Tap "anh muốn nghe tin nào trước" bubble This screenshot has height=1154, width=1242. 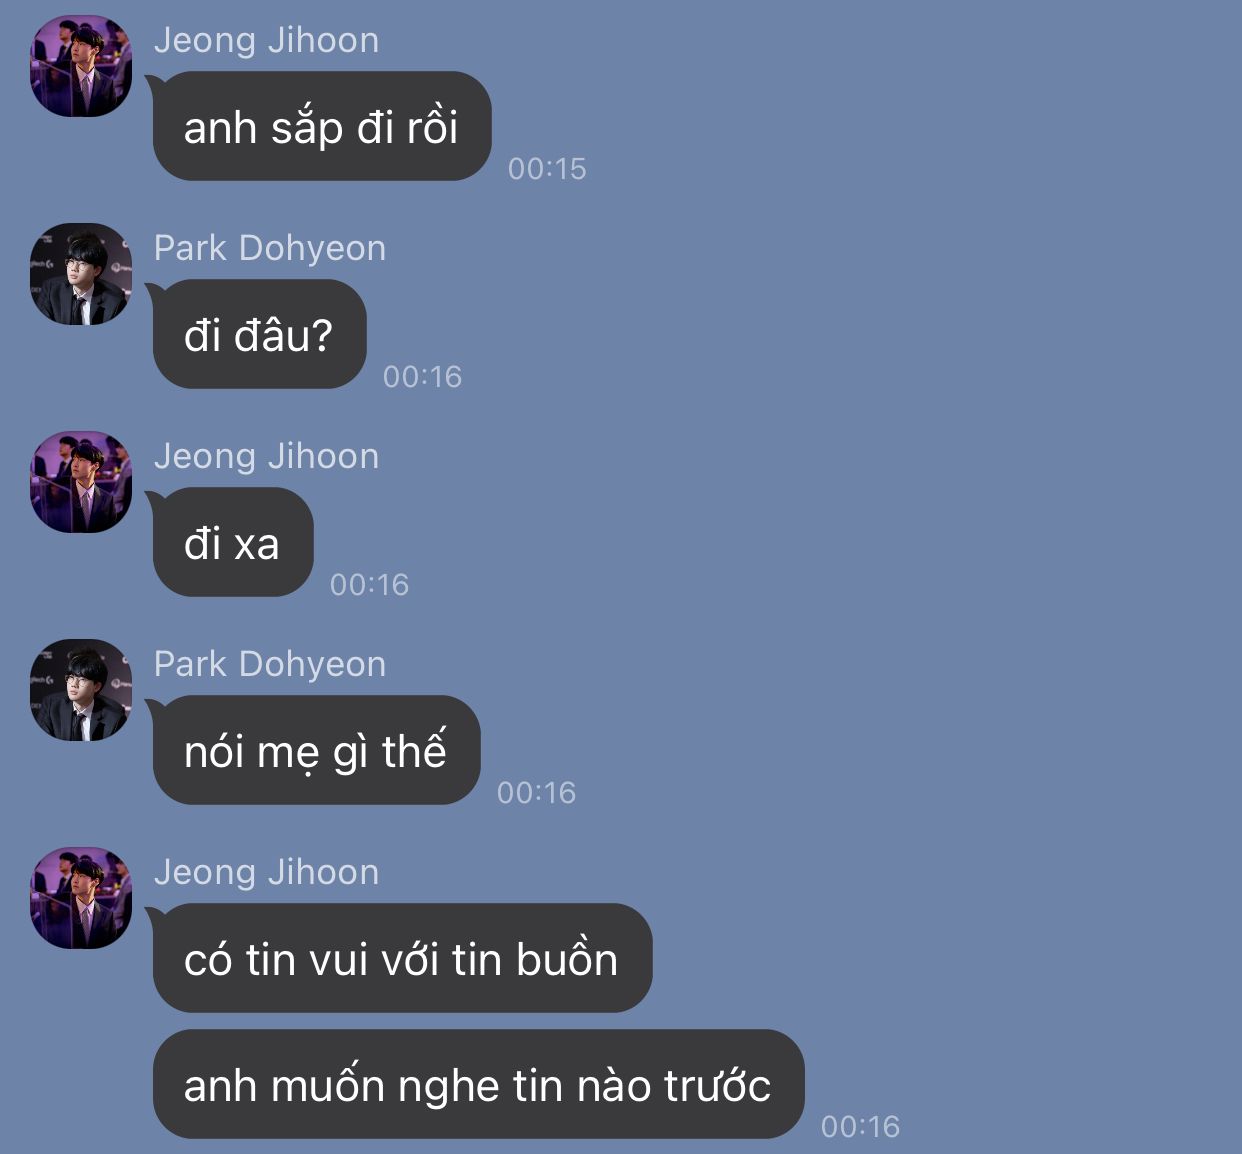point(478,1084)
